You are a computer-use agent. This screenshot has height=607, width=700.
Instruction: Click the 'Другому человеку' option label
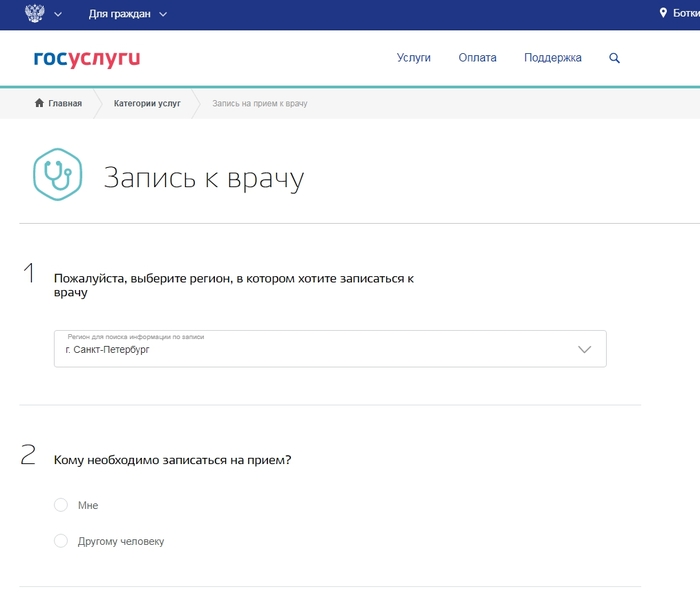click(121, 541)
